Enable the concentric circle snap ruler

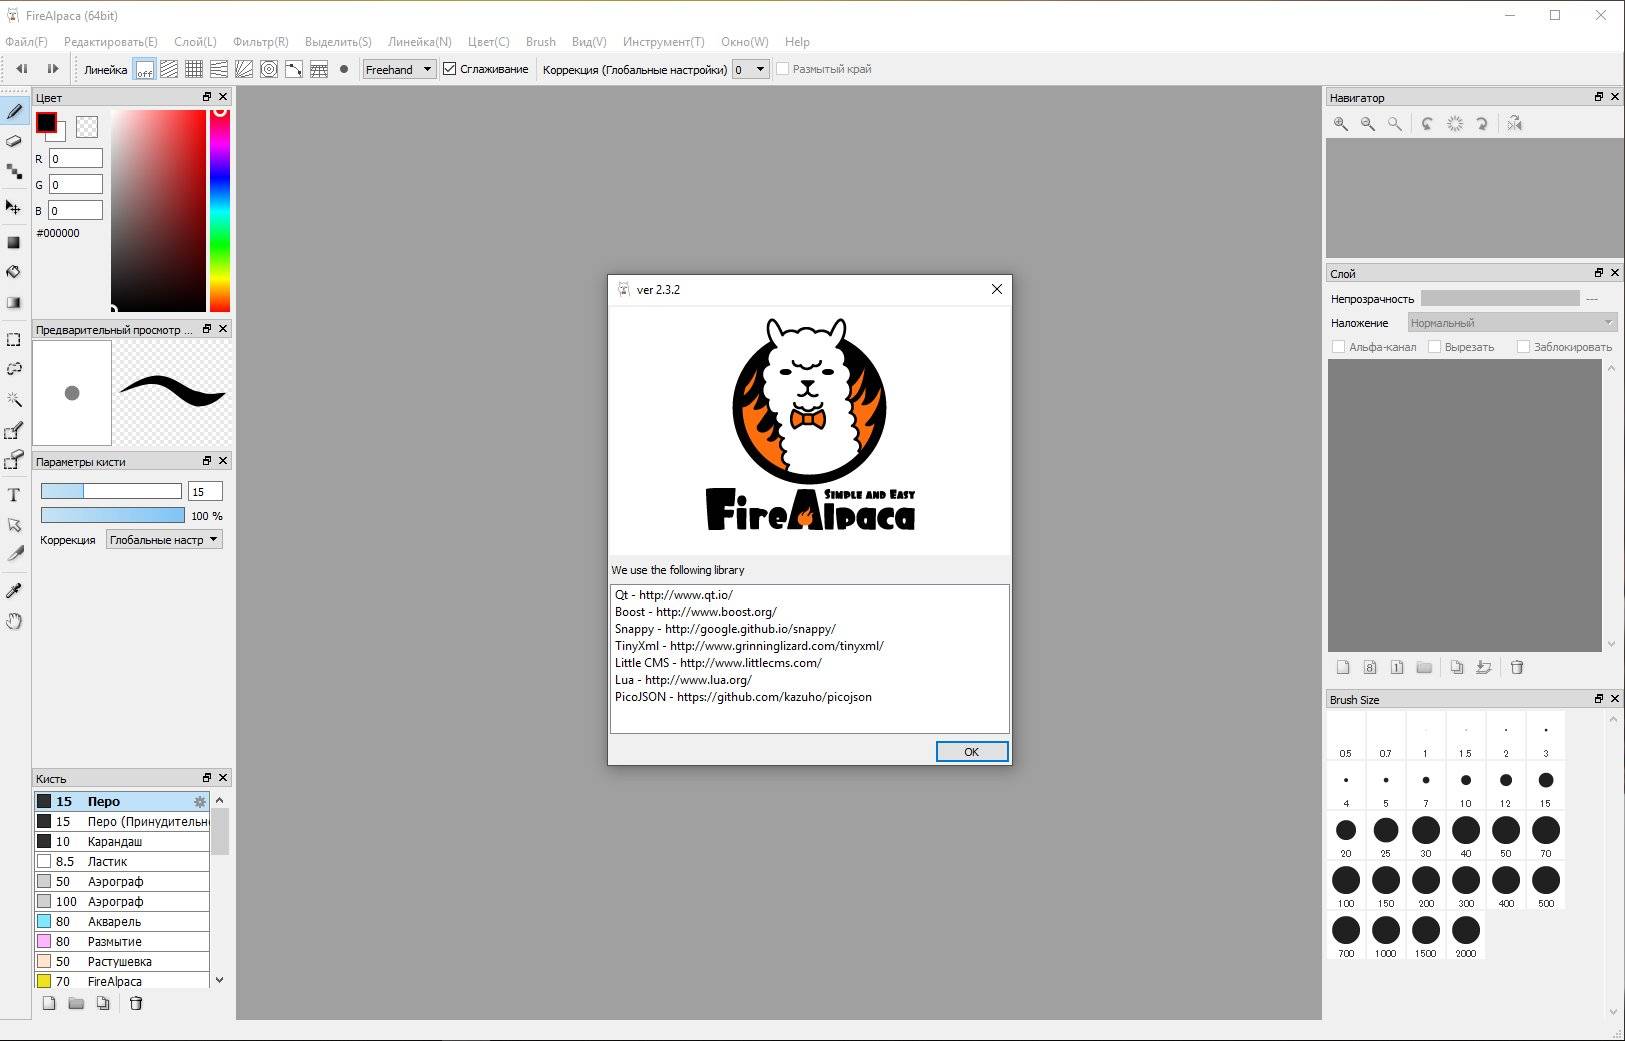269,69
